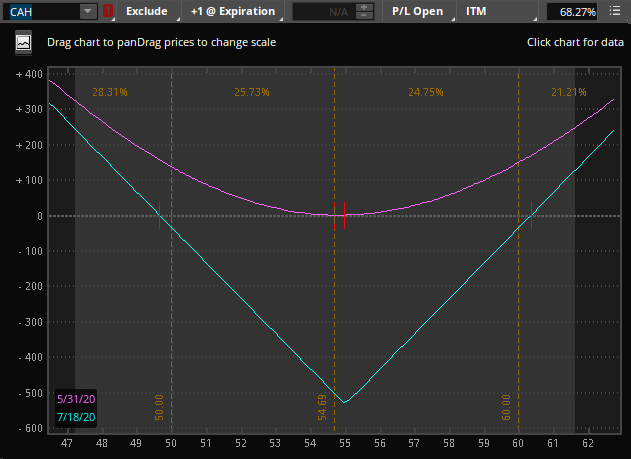Image resolution: width=631 pixels, height=459 pixels.
Task: Click the 7/18/20 cyan legend entry
Action: click(x=76, y=416)
